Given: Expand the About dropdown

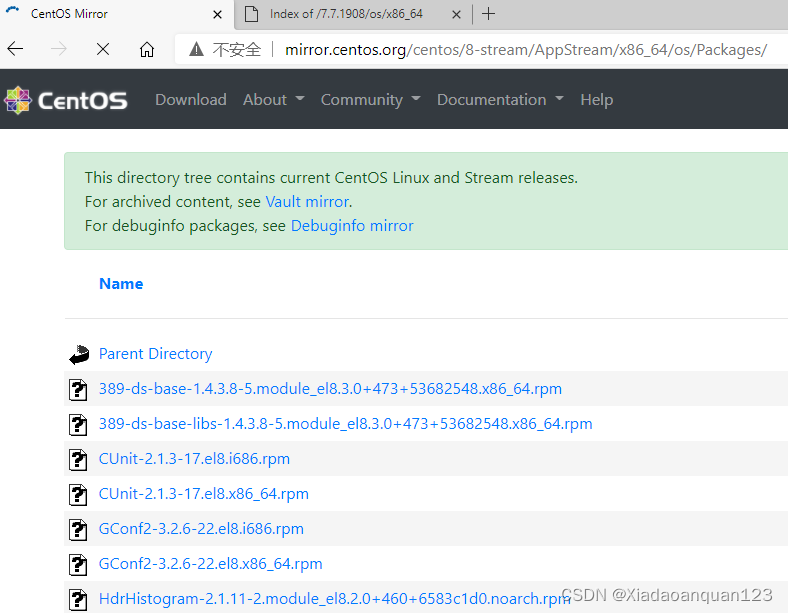Looking at the screenshot, I should point(274,99).
